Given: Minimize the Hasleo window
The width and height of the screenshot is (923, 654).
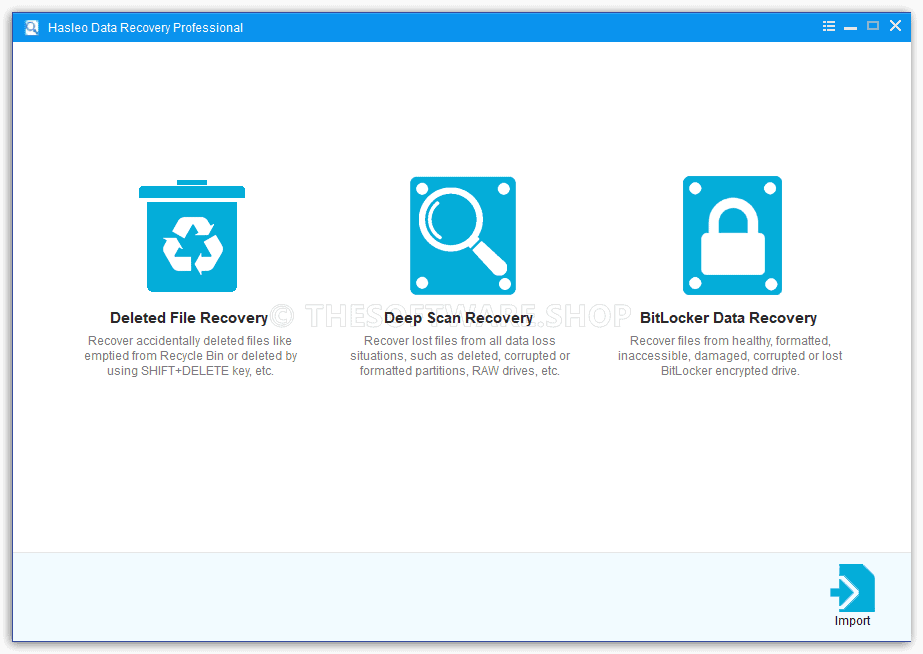Looking at the screenshot, I should 851,27.
